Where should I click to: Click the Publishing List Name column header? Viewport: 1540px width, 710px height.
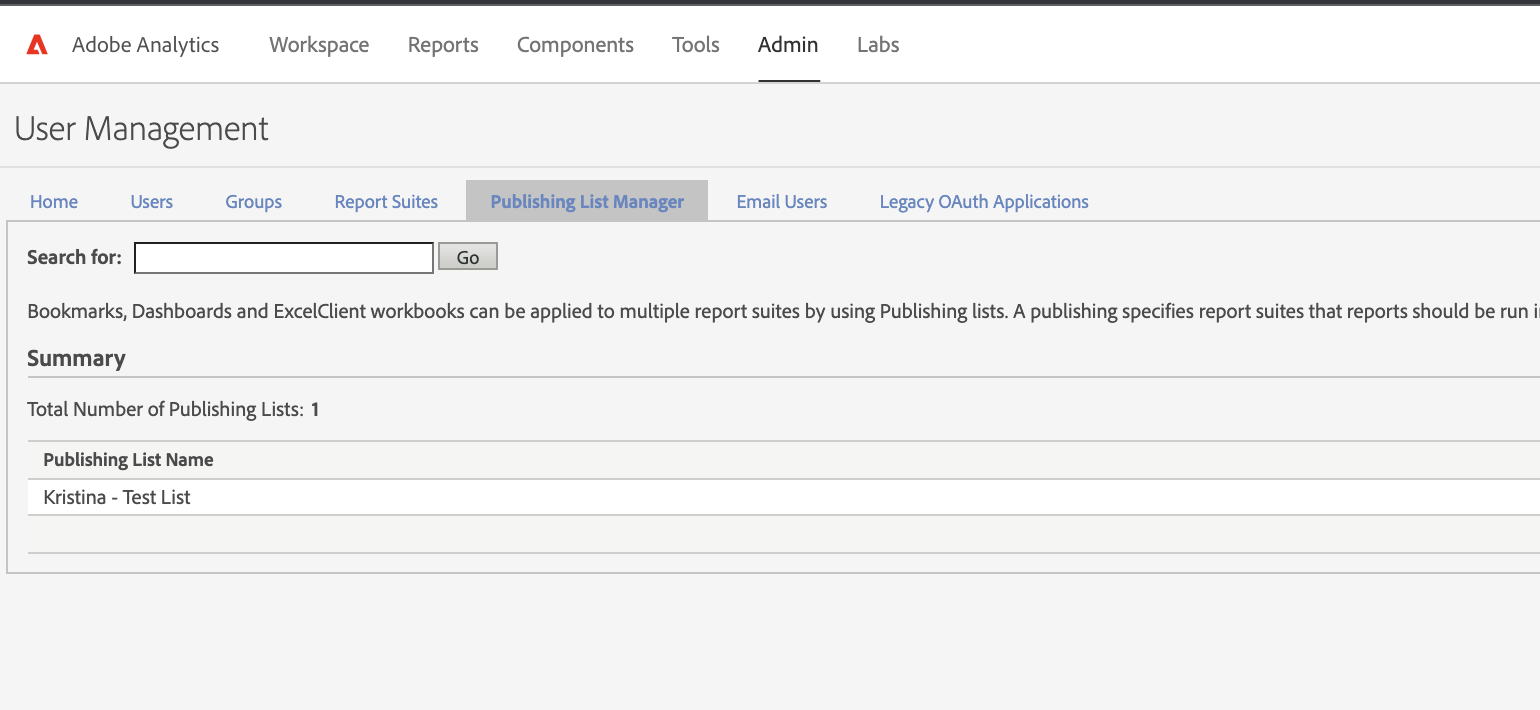tap(128, 460)
